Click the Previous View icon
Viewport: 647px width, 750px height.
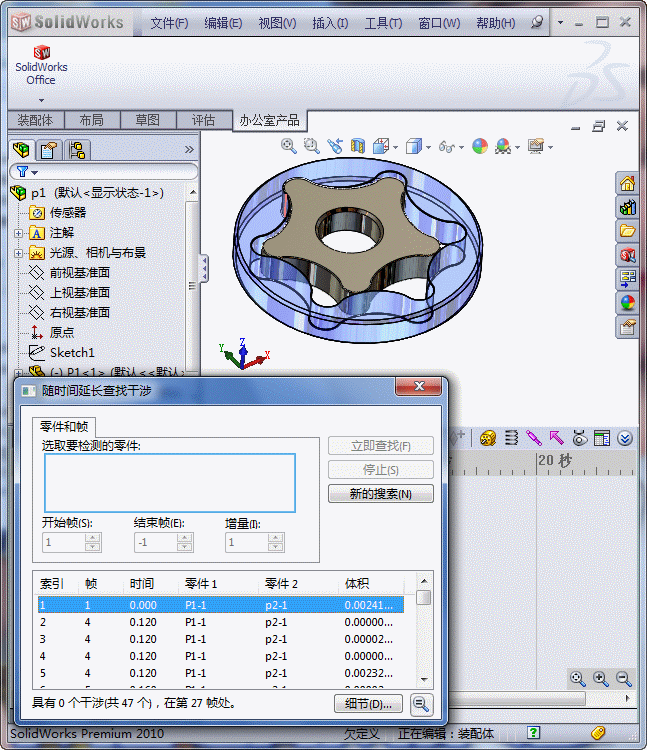point(335,146)
